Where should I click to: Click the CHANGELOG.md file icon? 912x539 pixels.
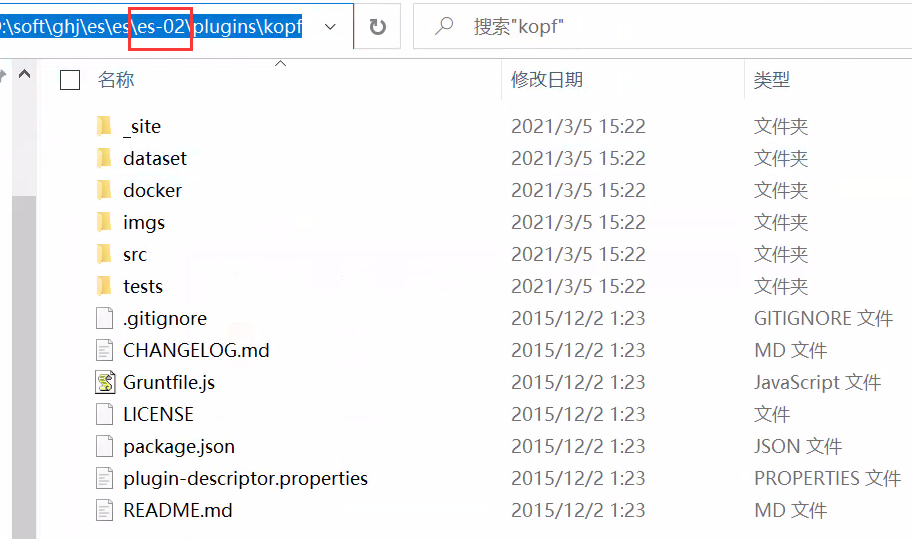[104, 350]
